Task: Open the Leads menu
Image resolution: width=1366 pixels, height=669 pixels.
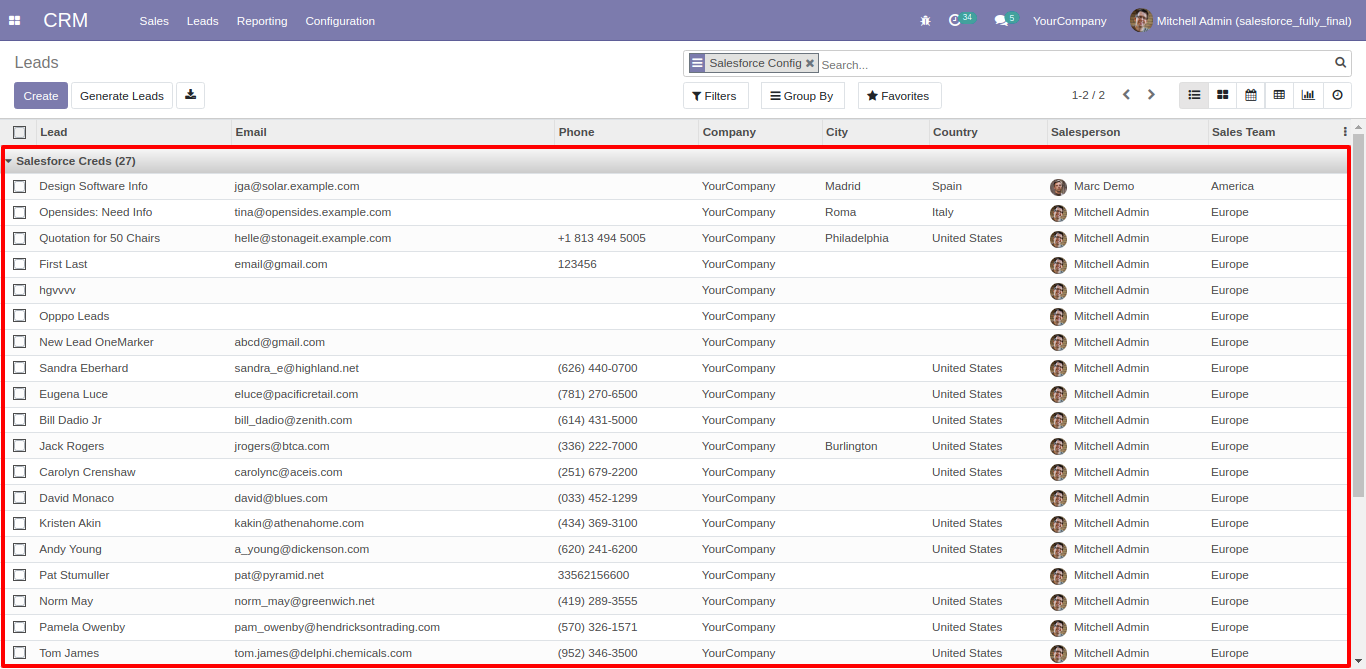Action: [203, 21]
